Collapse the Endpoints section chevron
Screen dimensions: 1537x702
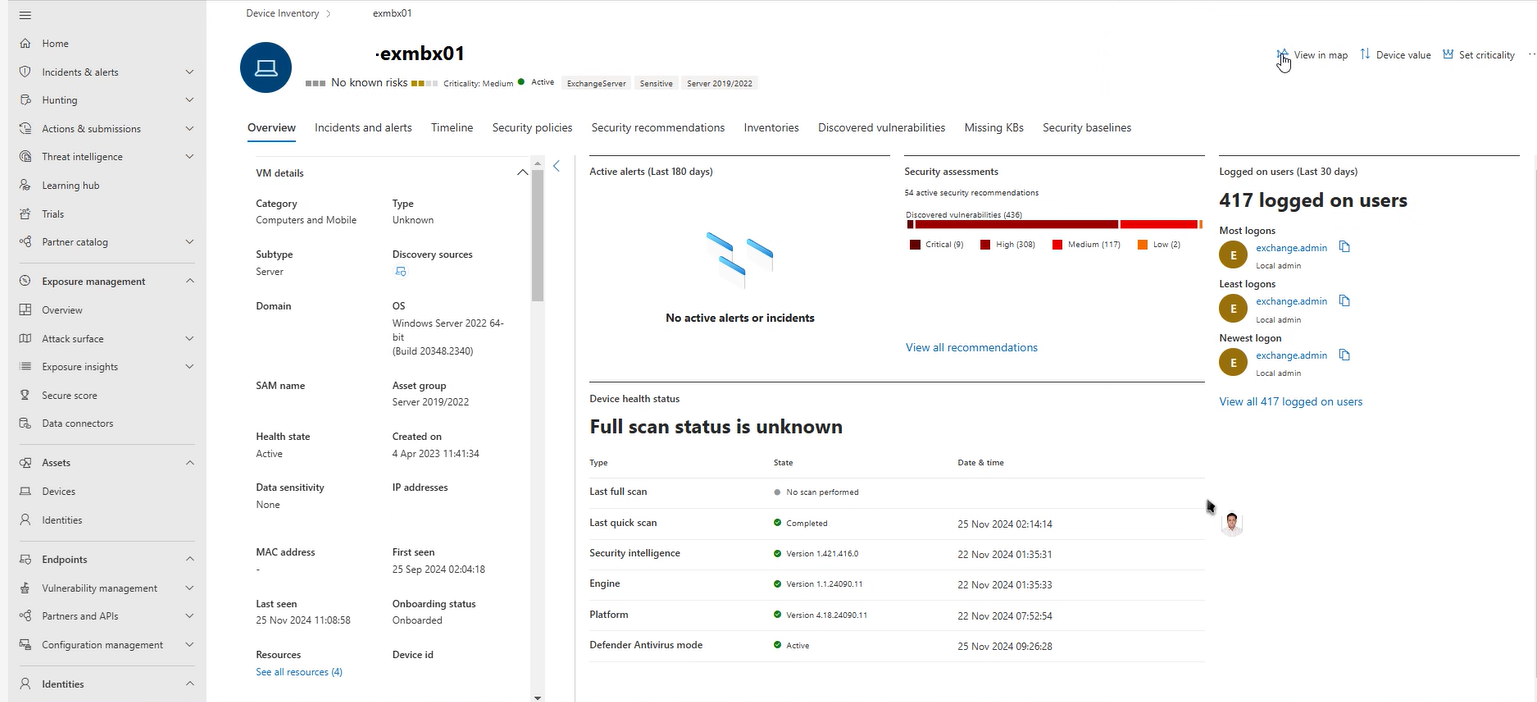190,560
